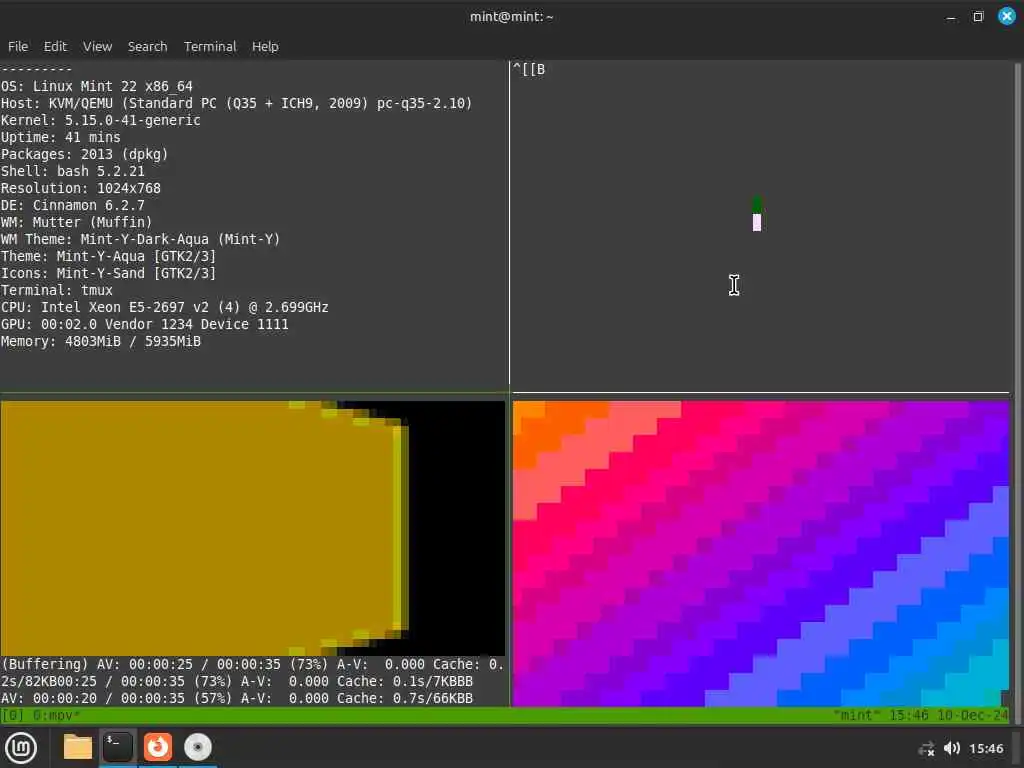Image resolution: width=1024 pixels, height=768 pixels.
Task: Click the disc media icon in the taskbar
Action: tap(197, 747)
